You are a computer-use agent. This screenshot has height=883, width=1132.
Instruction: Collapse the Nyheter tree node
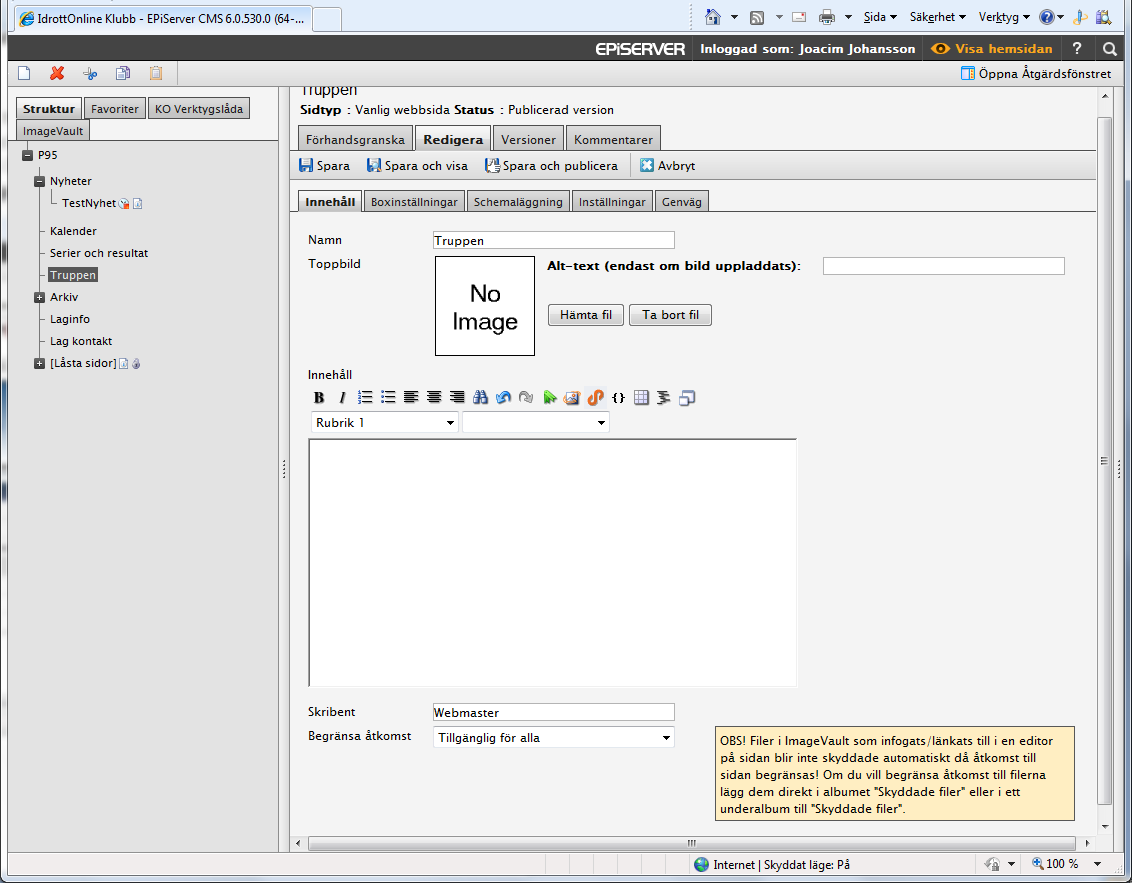[x=40, y=181]
